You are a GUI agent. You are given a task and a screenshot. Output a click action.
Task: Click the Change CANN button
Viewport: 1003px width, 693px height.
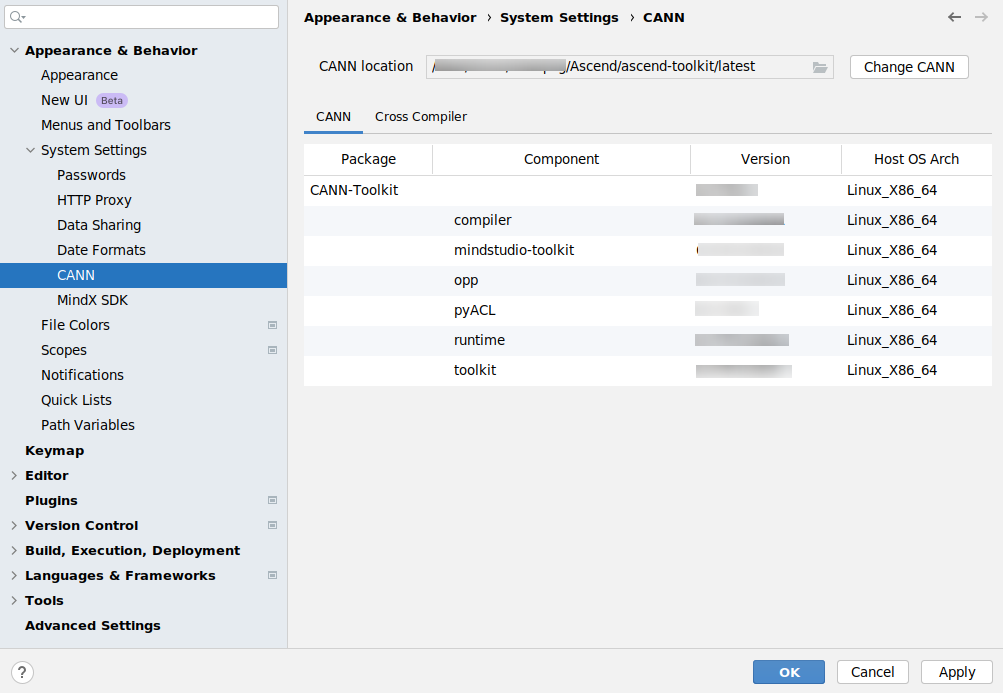[909, 67]
